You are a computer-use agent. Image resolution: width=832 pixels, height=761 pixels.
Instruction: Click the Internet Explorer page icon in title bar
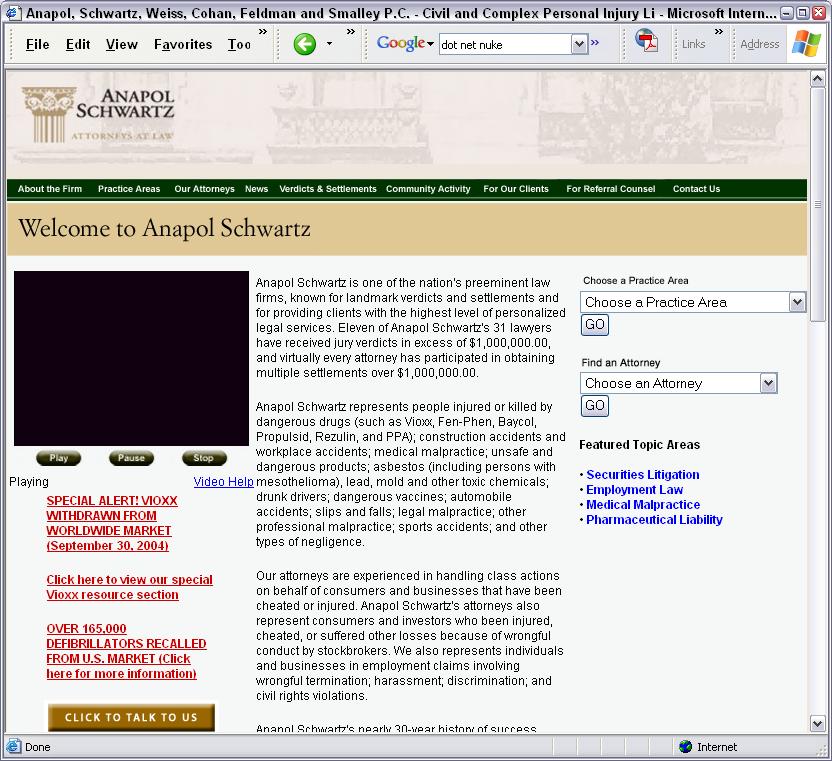13,12
